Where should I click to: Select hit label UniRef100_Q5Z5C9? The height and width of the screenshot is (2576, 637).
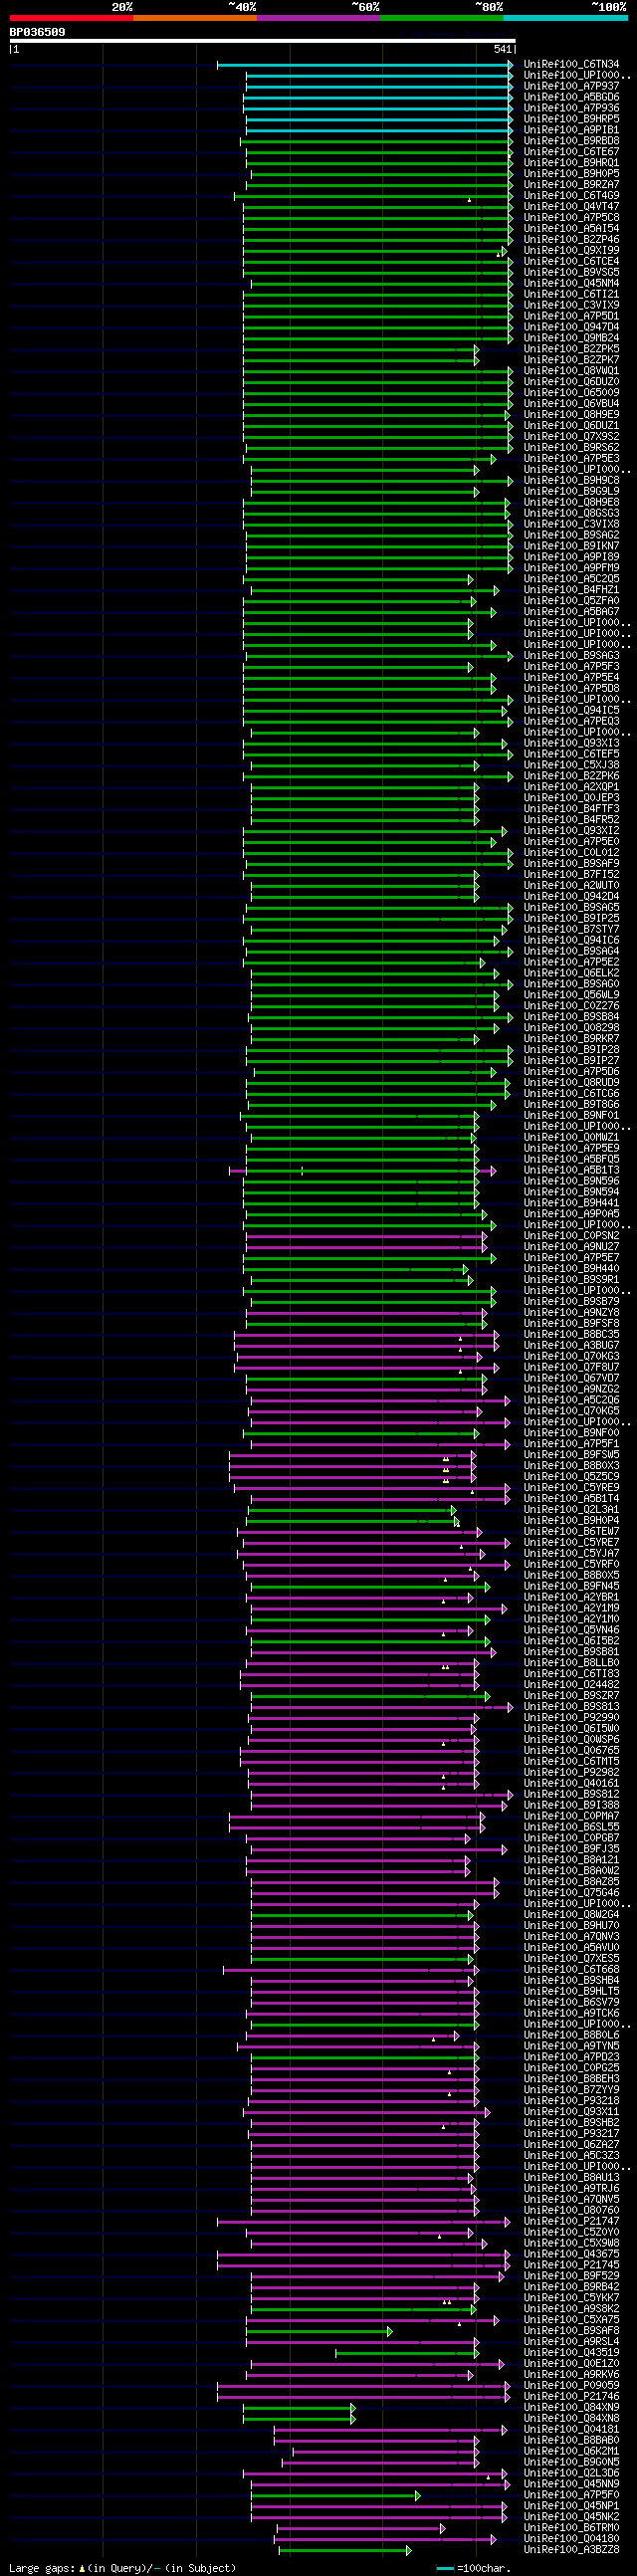tap(571, 1479)
